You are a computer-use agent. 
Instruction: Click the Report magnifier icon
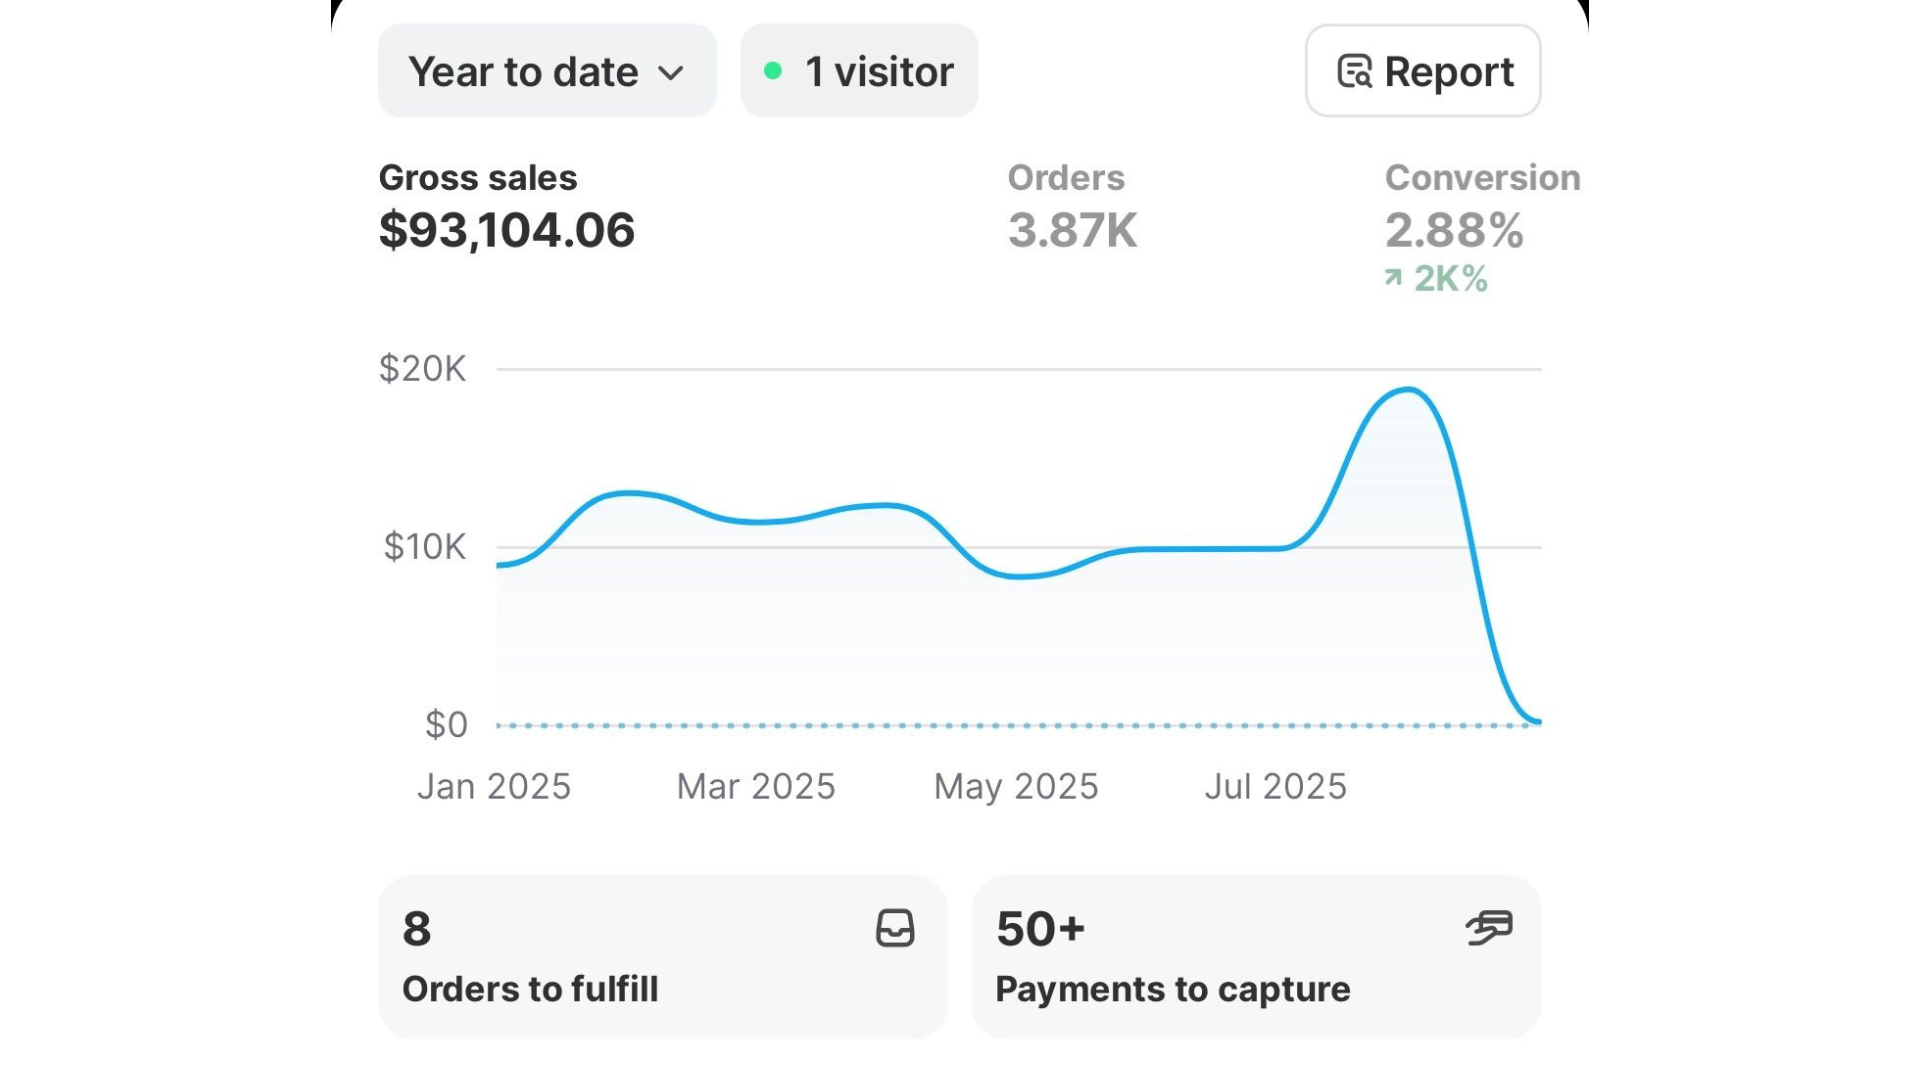(1354, 72)
